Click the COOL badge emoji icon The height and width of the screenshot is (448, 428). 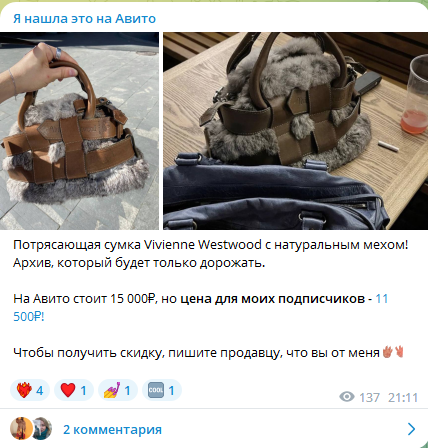[156, 390]
